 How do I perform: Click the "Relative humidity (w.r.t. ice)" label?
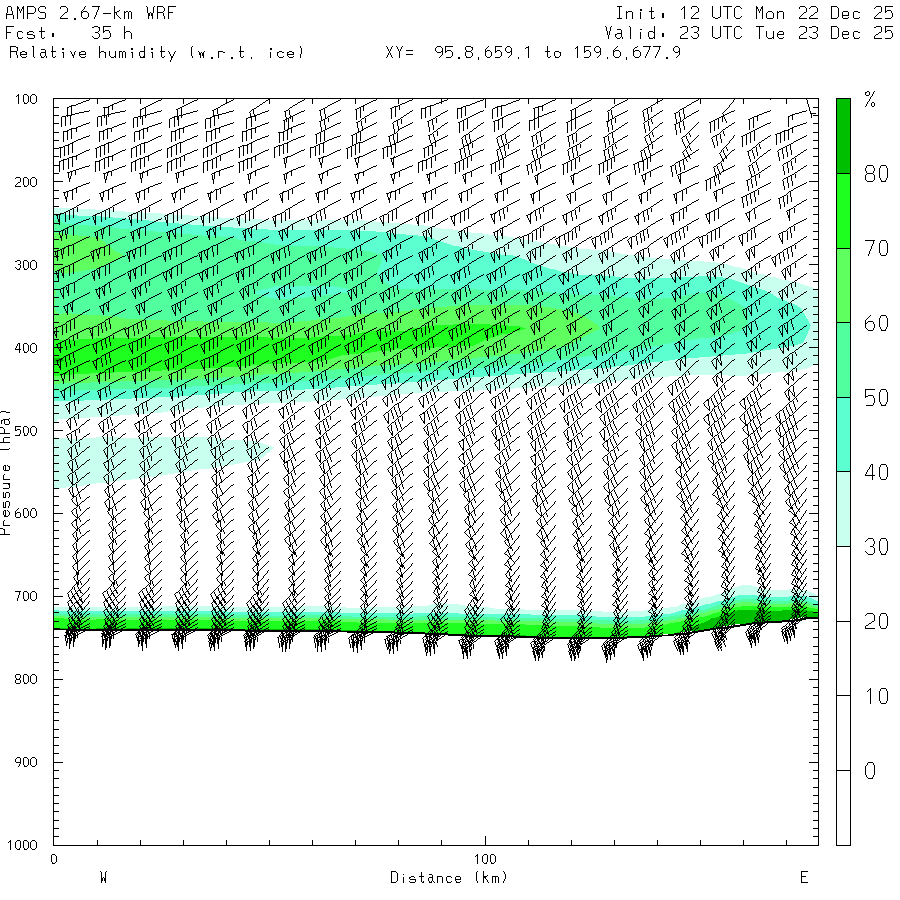(x=156, y=53)
